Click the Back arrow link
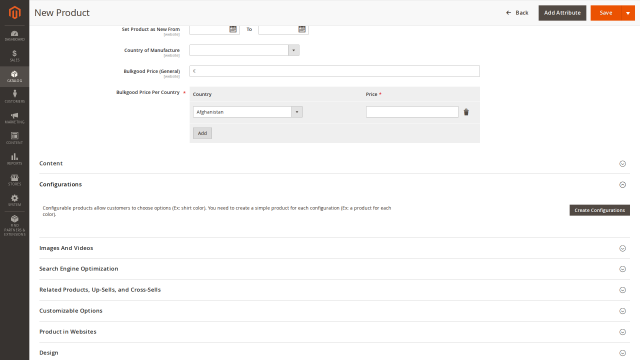 coord(517,13)
